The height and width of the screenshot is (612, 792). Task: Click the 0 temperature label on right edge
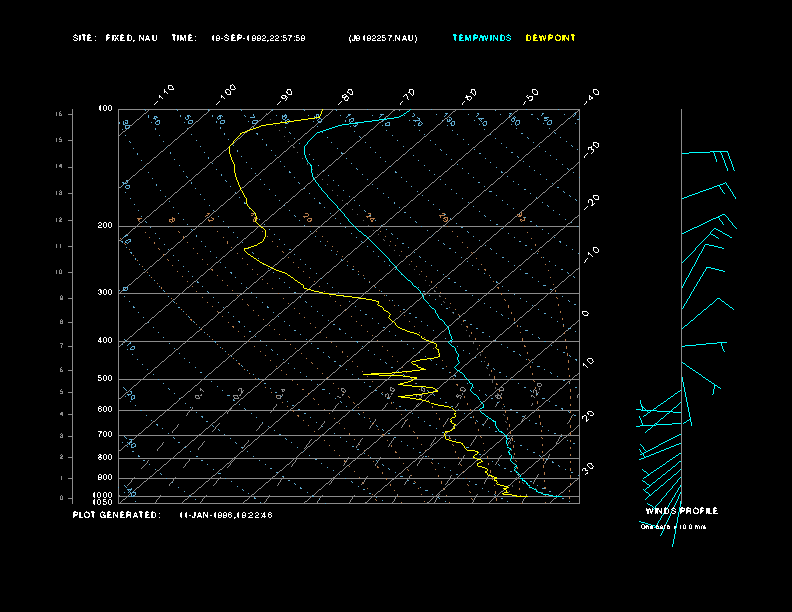(586, 313)
